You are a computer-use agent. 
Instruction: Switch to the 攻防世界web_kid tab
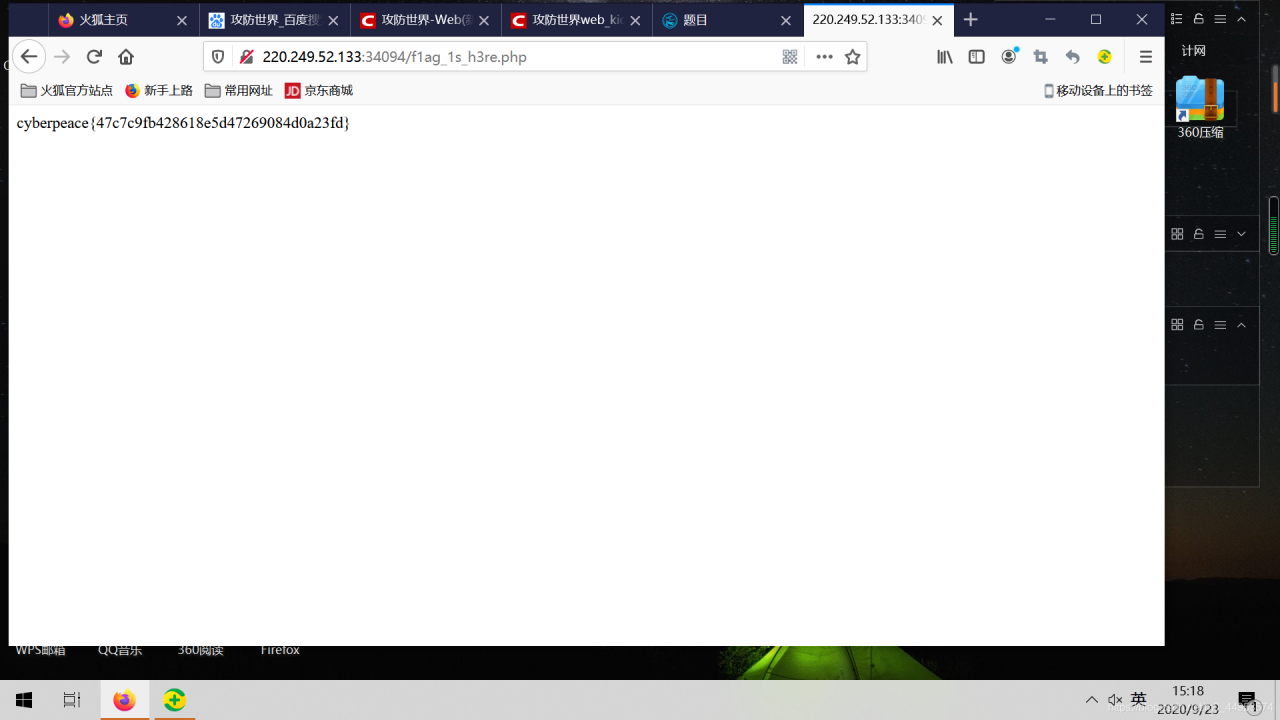(x=575, y=20)
